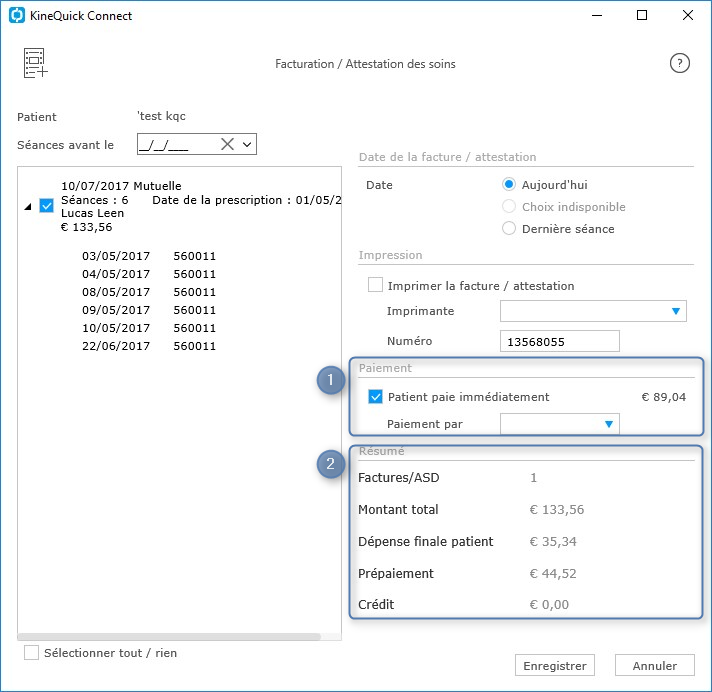Select the 03/05/2017 session row

pyautogui.click(x=148, y=256)
